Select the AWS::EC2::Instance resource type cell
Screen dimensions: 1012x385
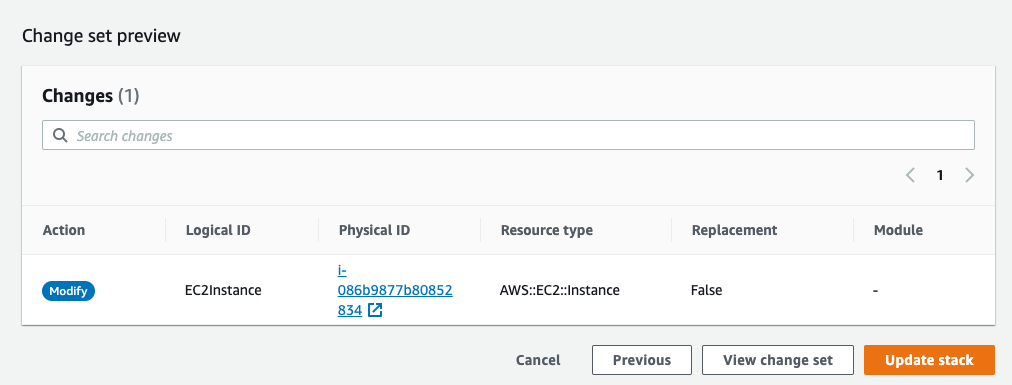coord(560,291)
